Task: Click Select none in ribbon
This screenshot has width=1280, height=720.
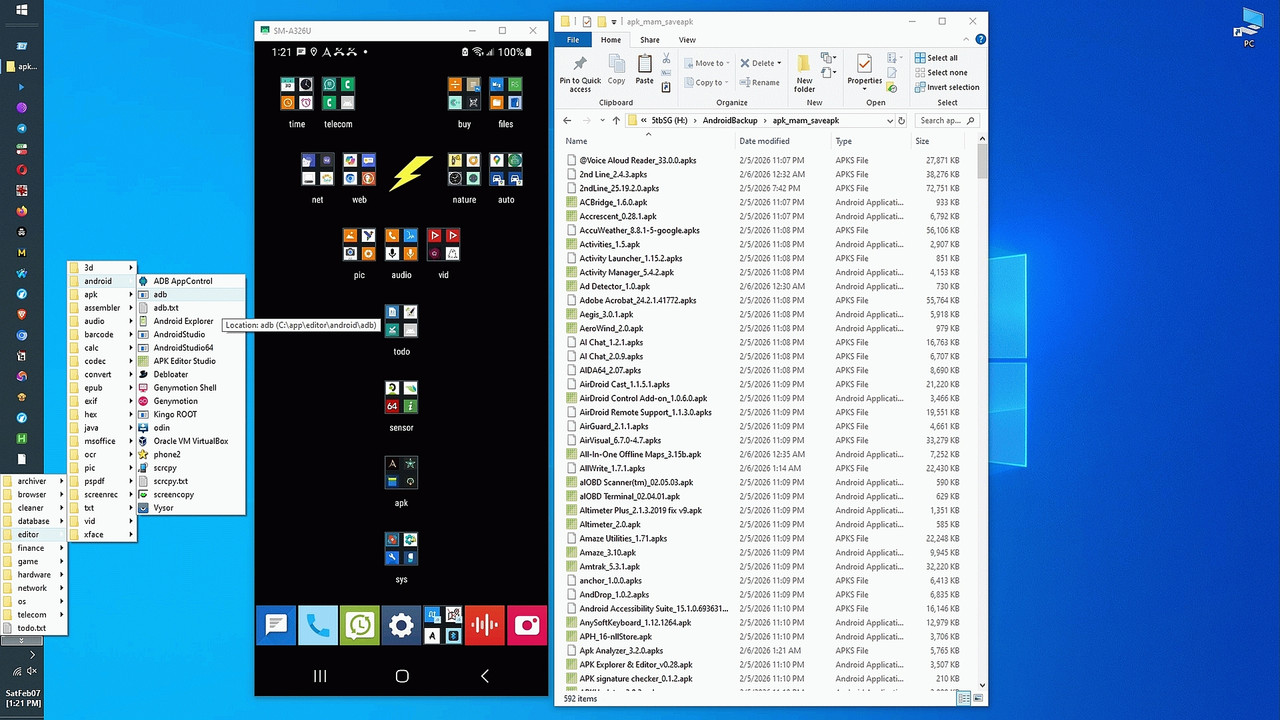Action: click(x=940, y=72)
